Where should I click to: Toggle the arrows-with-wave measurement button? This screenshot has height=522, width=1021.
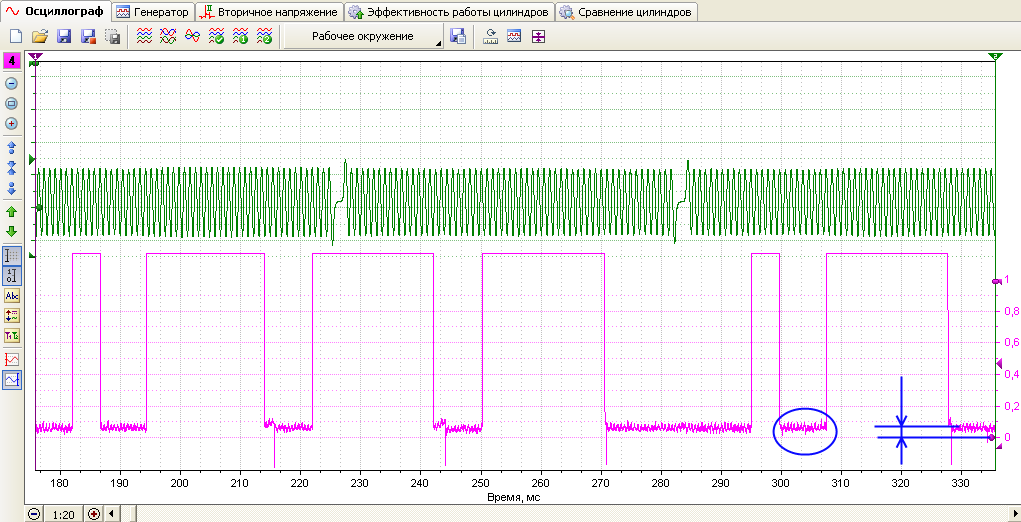click(x=12, y=316)
